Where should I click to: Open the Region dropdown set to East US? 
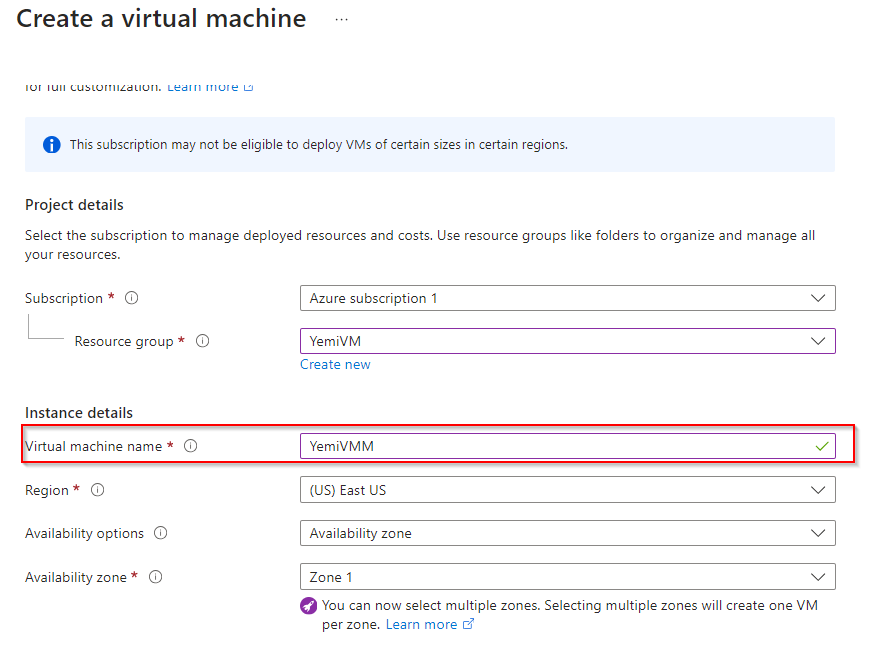567,490
